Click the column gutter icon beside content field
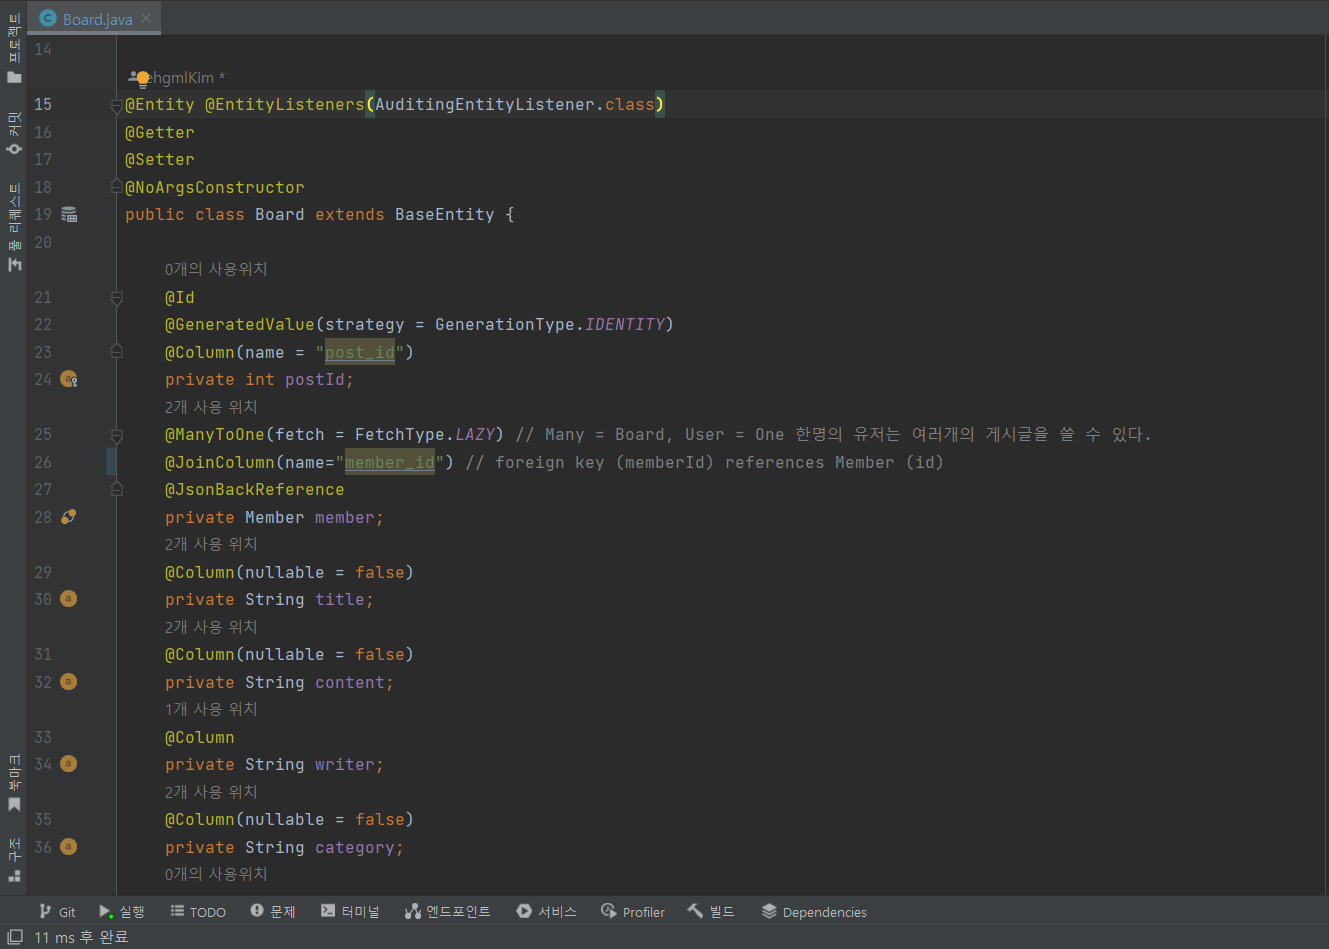Screen dimensions: 1329x949 tap(68, 682)
